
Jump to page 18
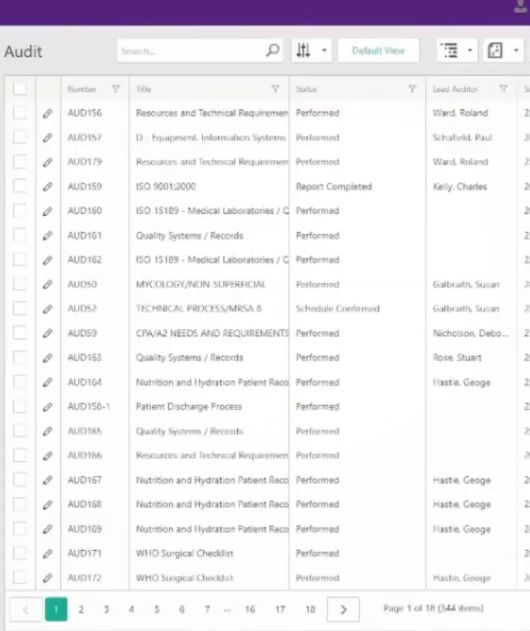(x=310, y=609)
